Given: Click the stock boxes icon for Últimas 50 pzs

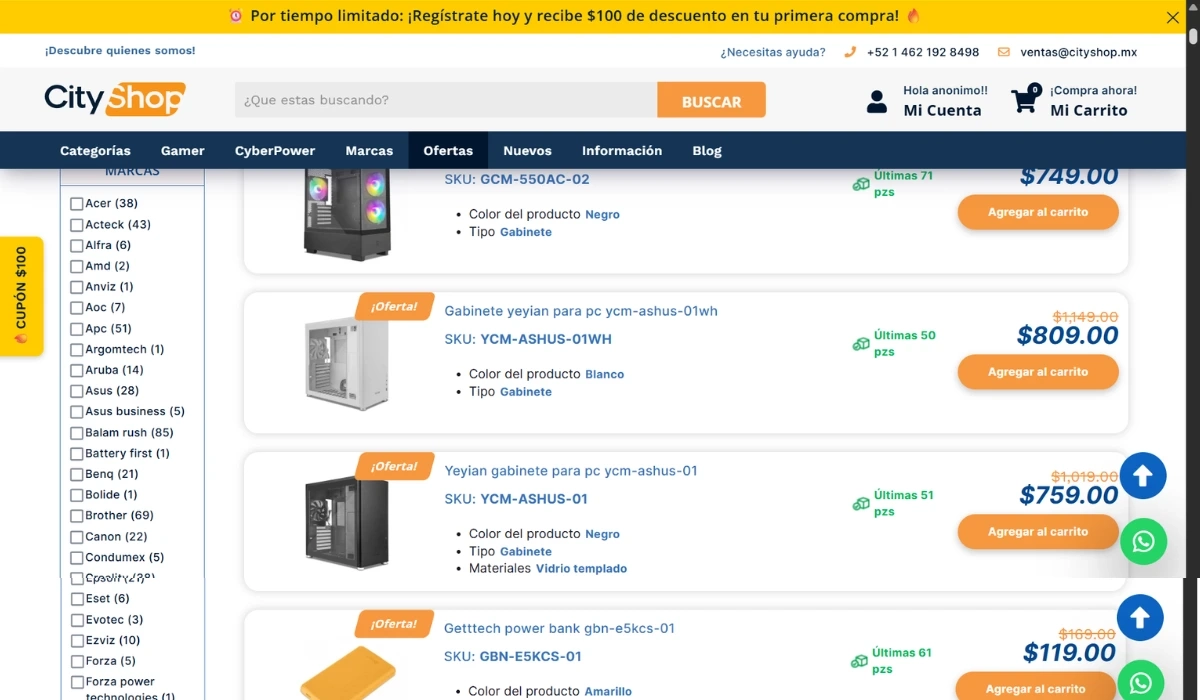Looking at the screenshot, I should click(861, 344).
